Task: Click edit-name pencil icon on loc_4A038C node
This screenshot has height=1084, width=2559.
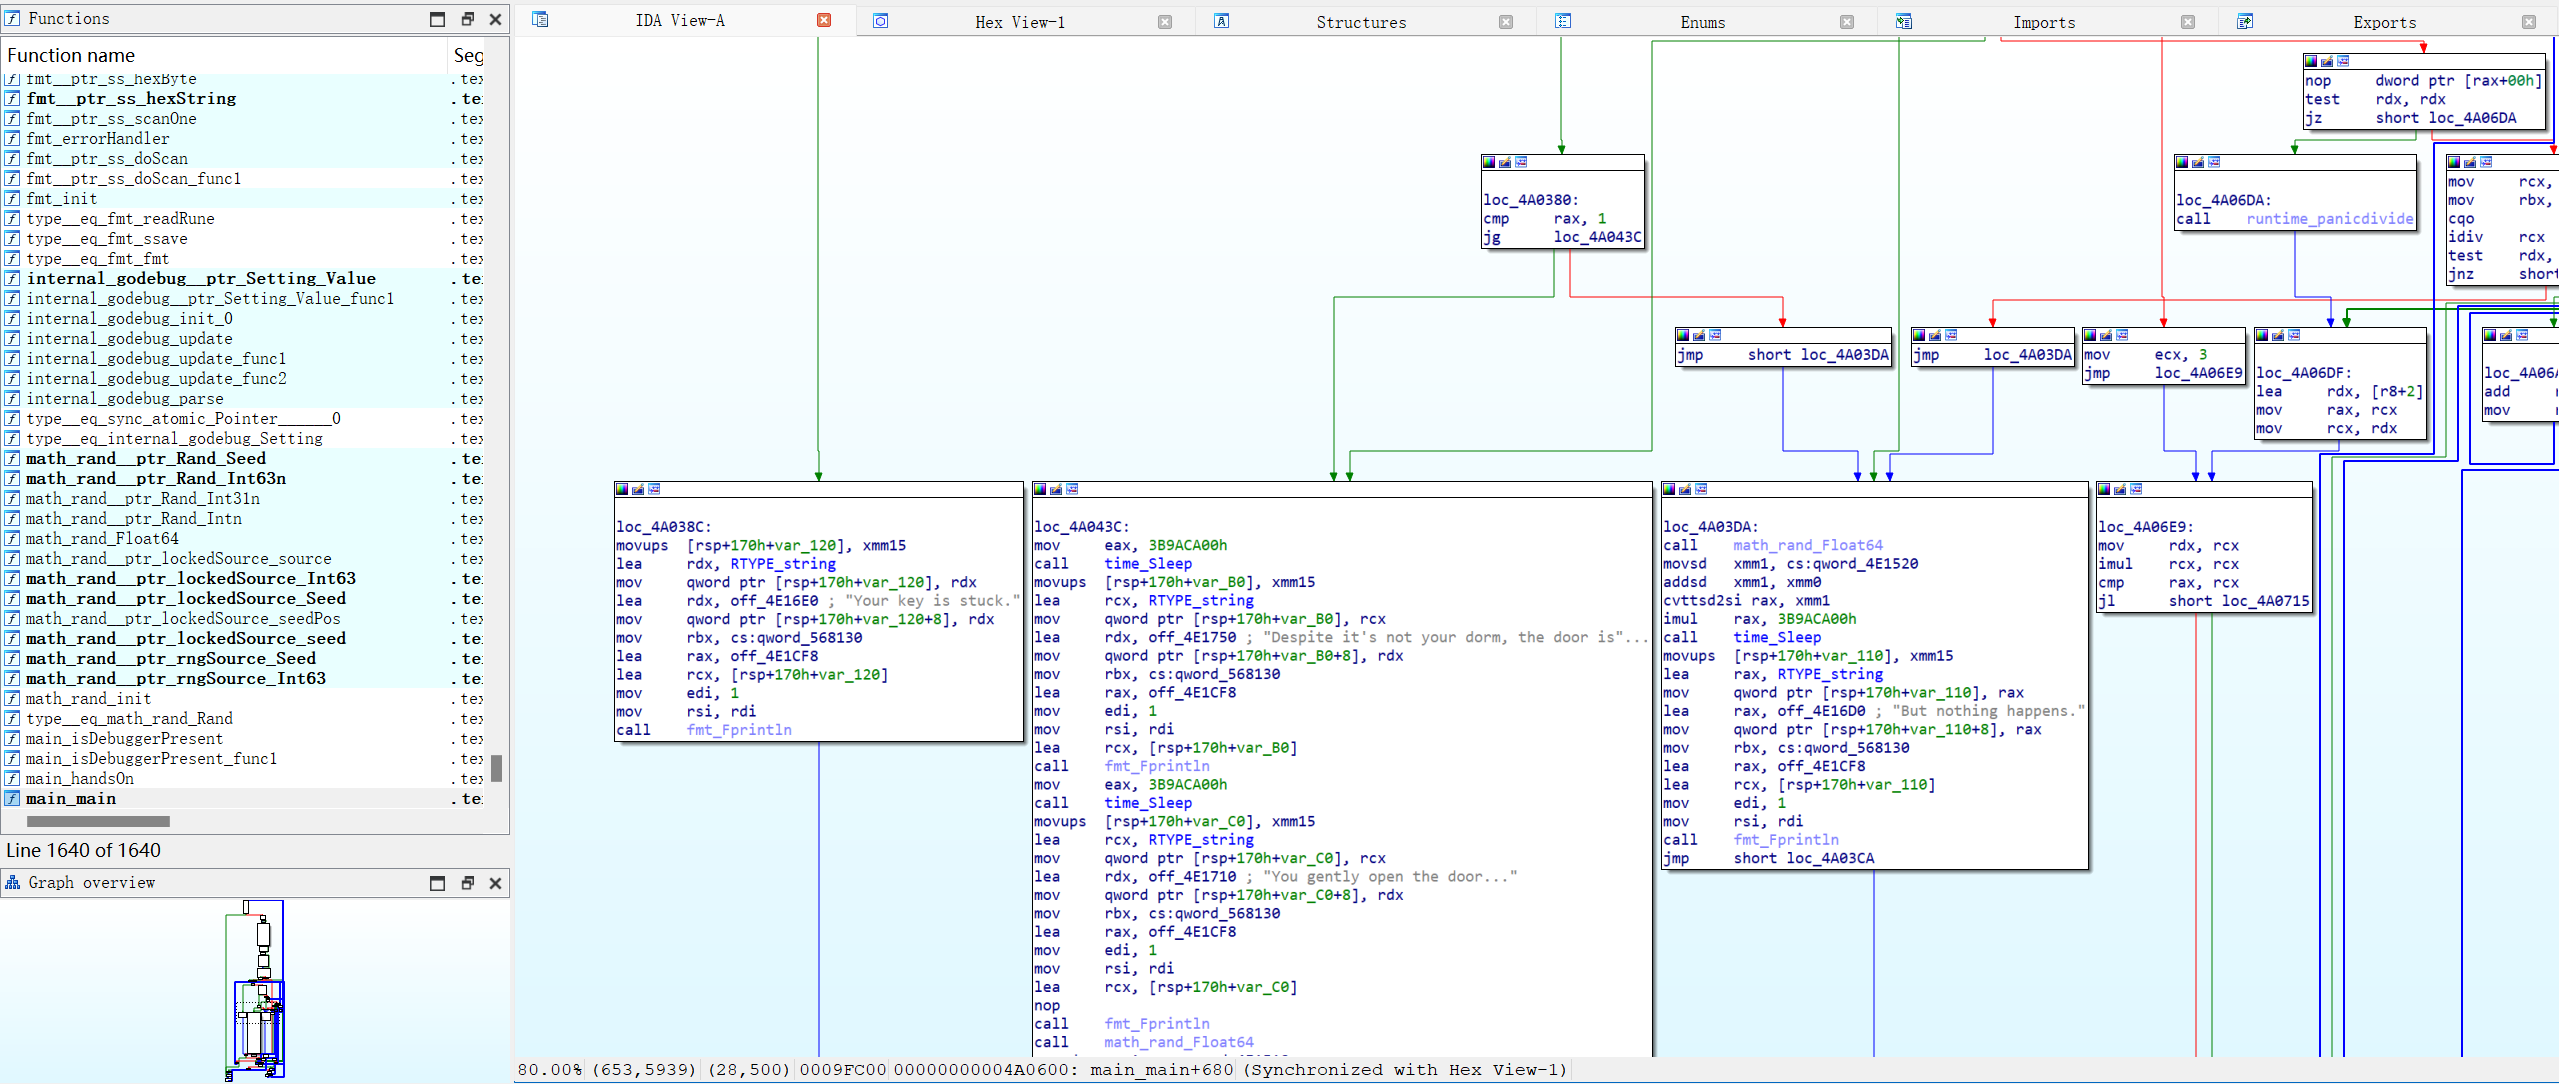Action: pyautogui.click(x=638, y=489)
